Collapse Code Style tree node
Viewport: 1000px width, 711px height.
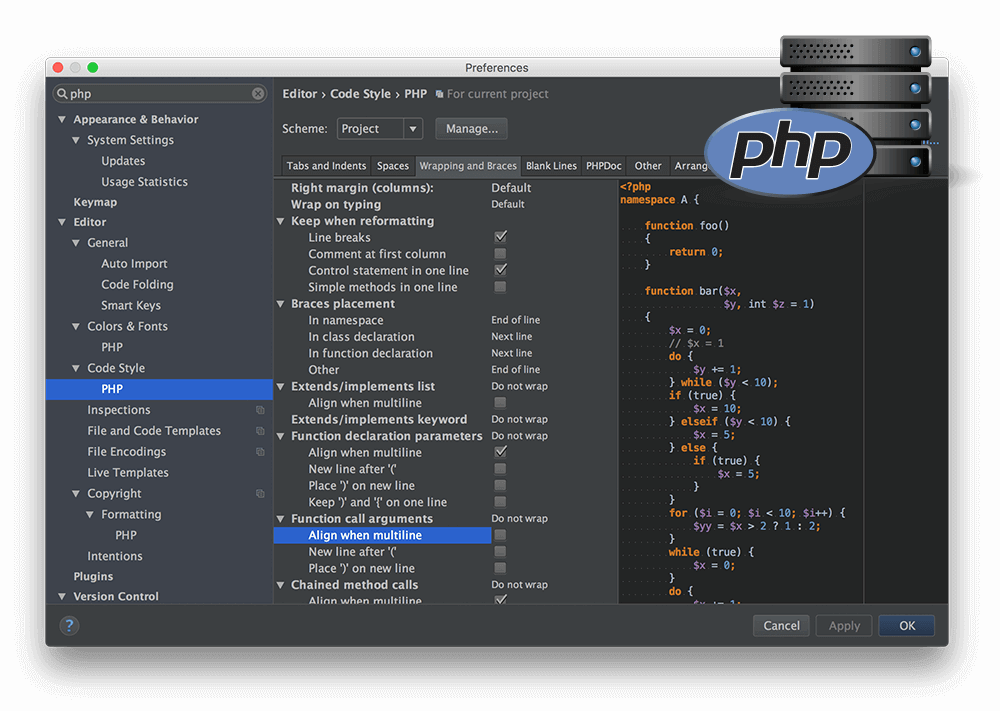pyautogui.click(x=76, y=368)
